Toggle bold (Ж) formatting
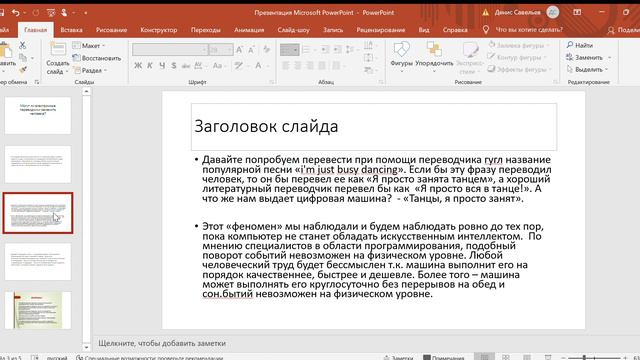The height and width of the screenshot is (360, 640). (138, 65)
